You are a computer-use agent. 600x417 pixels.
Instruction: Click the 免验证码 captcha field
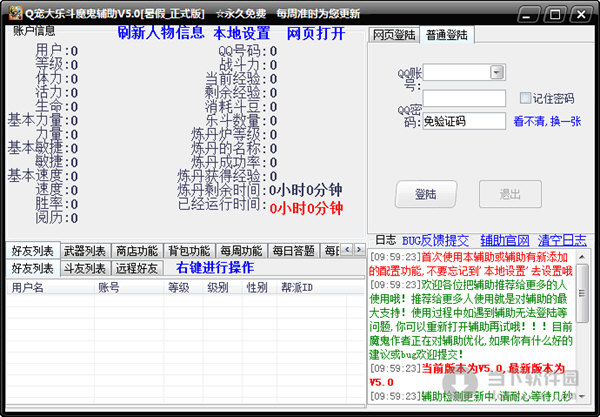click(464, 121)
